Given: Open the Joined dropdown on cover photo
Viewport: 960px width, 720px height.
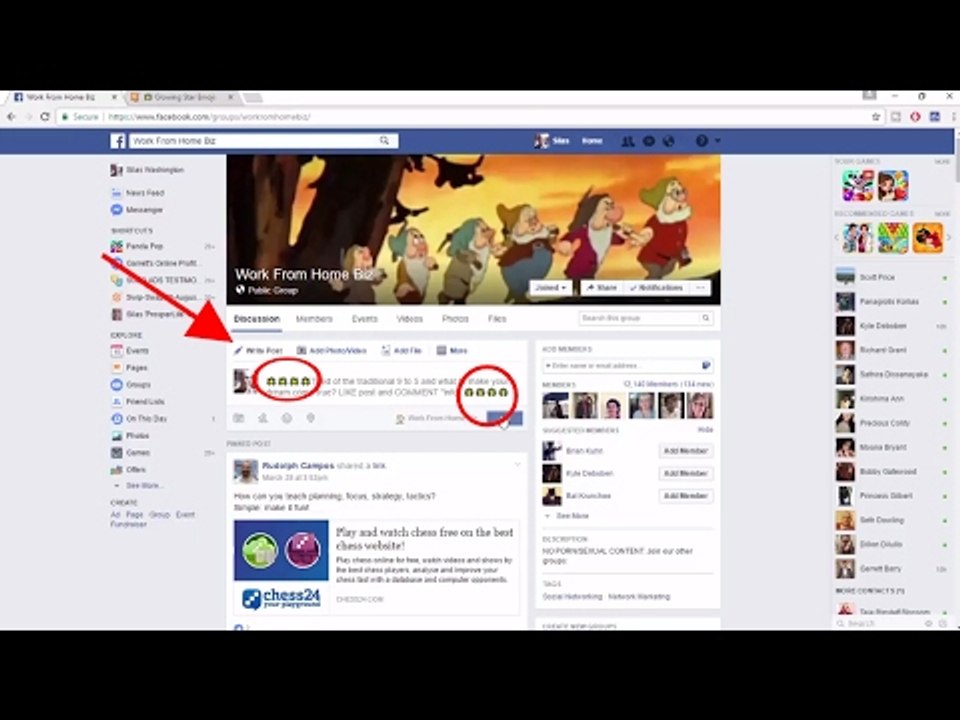Looking at the screenshot, I should 551,288.
